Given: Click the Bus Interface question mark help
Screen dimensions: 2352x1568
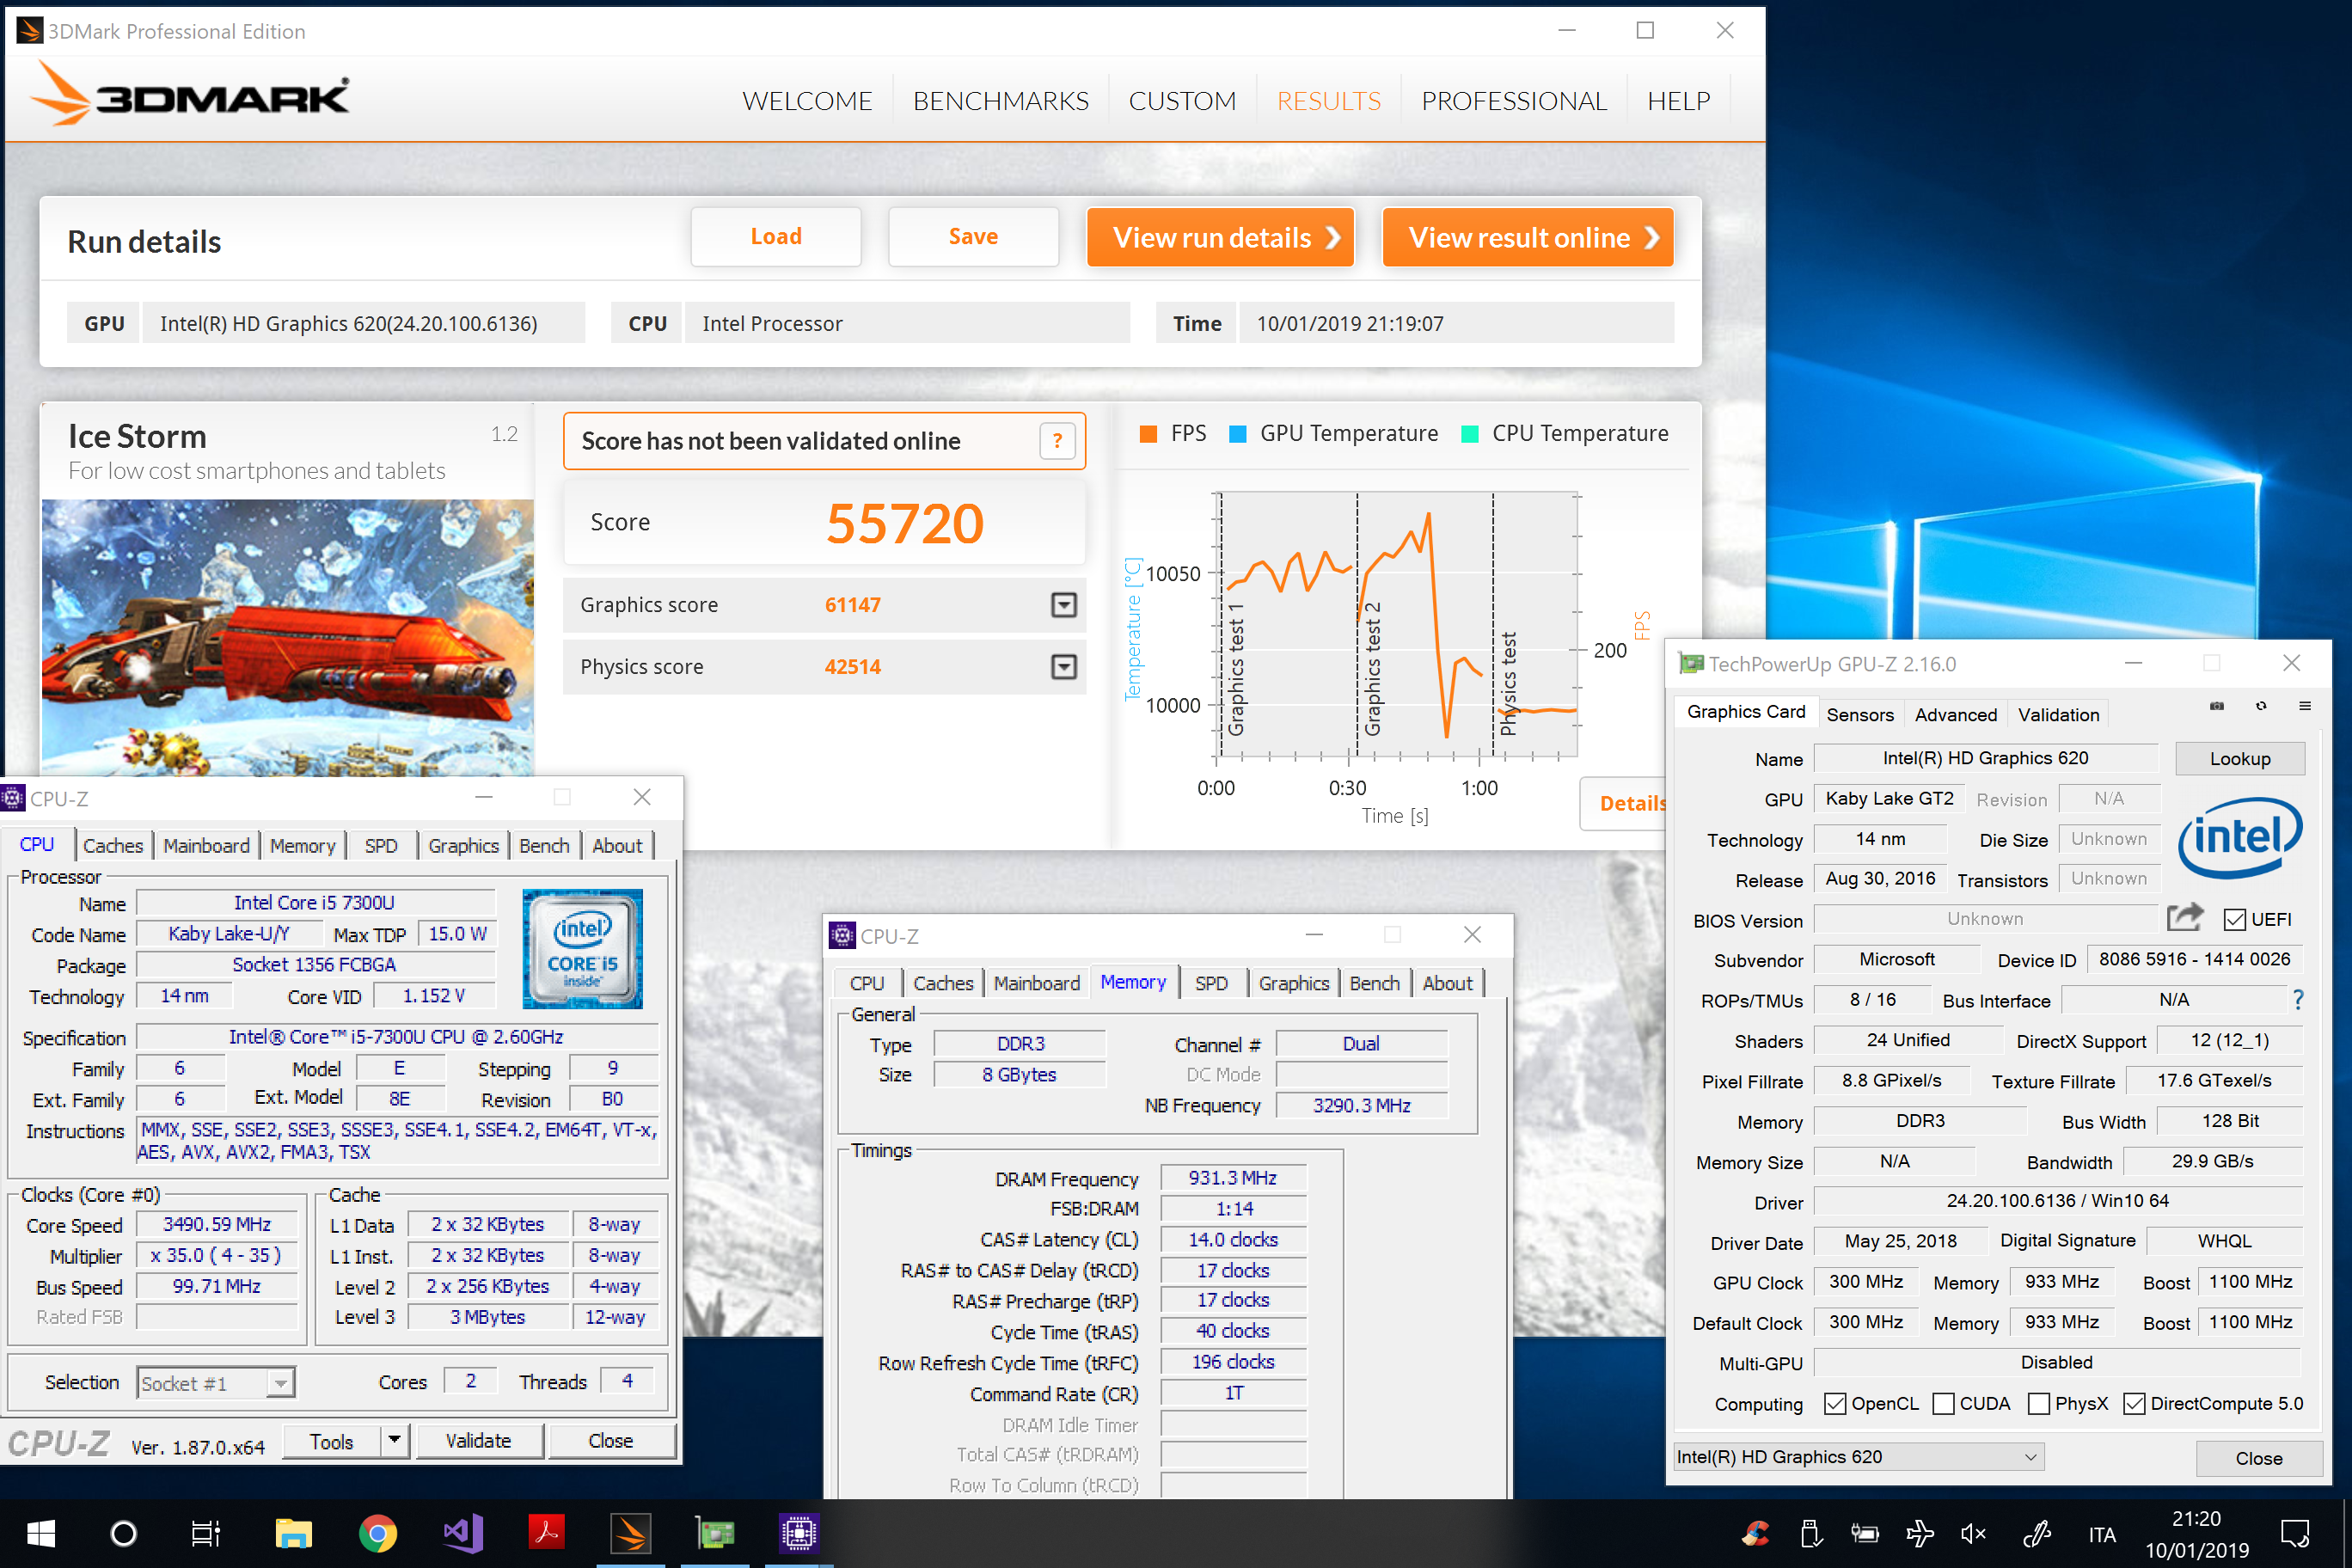Looking at the screenshot, I should (x=2298, y=1000).
